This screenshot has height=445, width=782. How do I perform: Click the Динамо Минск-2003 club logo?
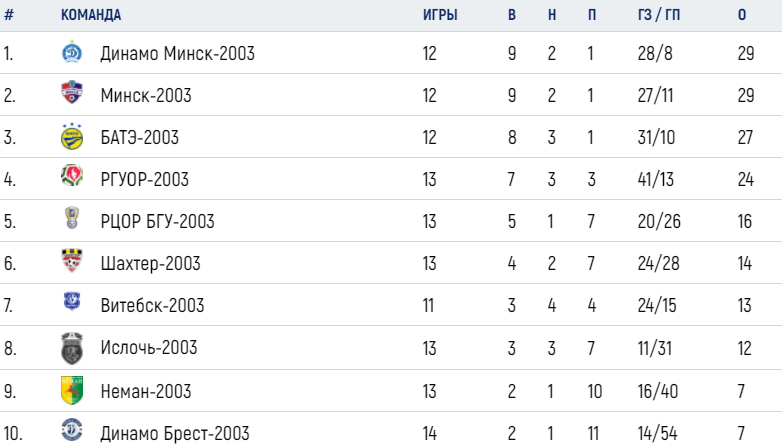[x=72, y=52]
